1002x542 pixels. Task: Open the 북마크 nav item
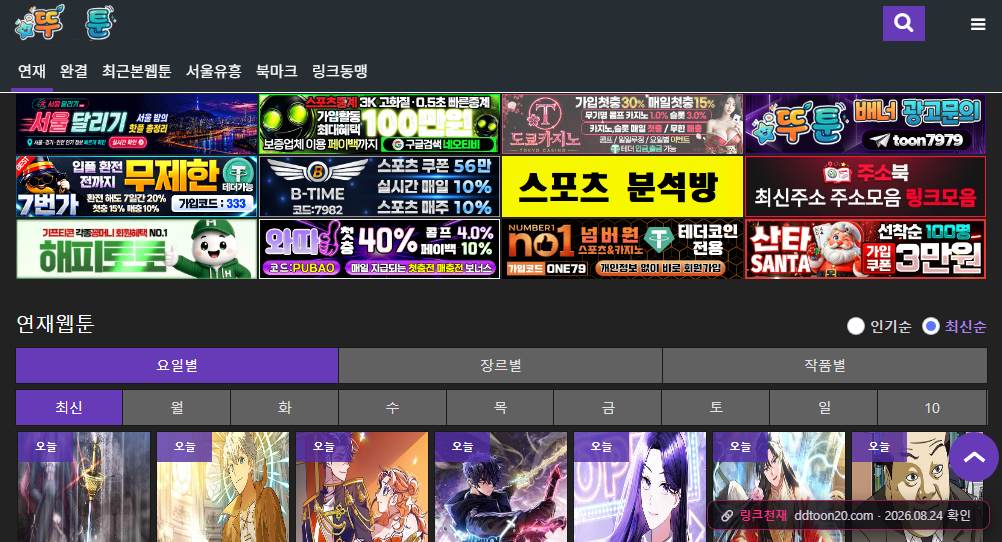[x=277, y=71]
